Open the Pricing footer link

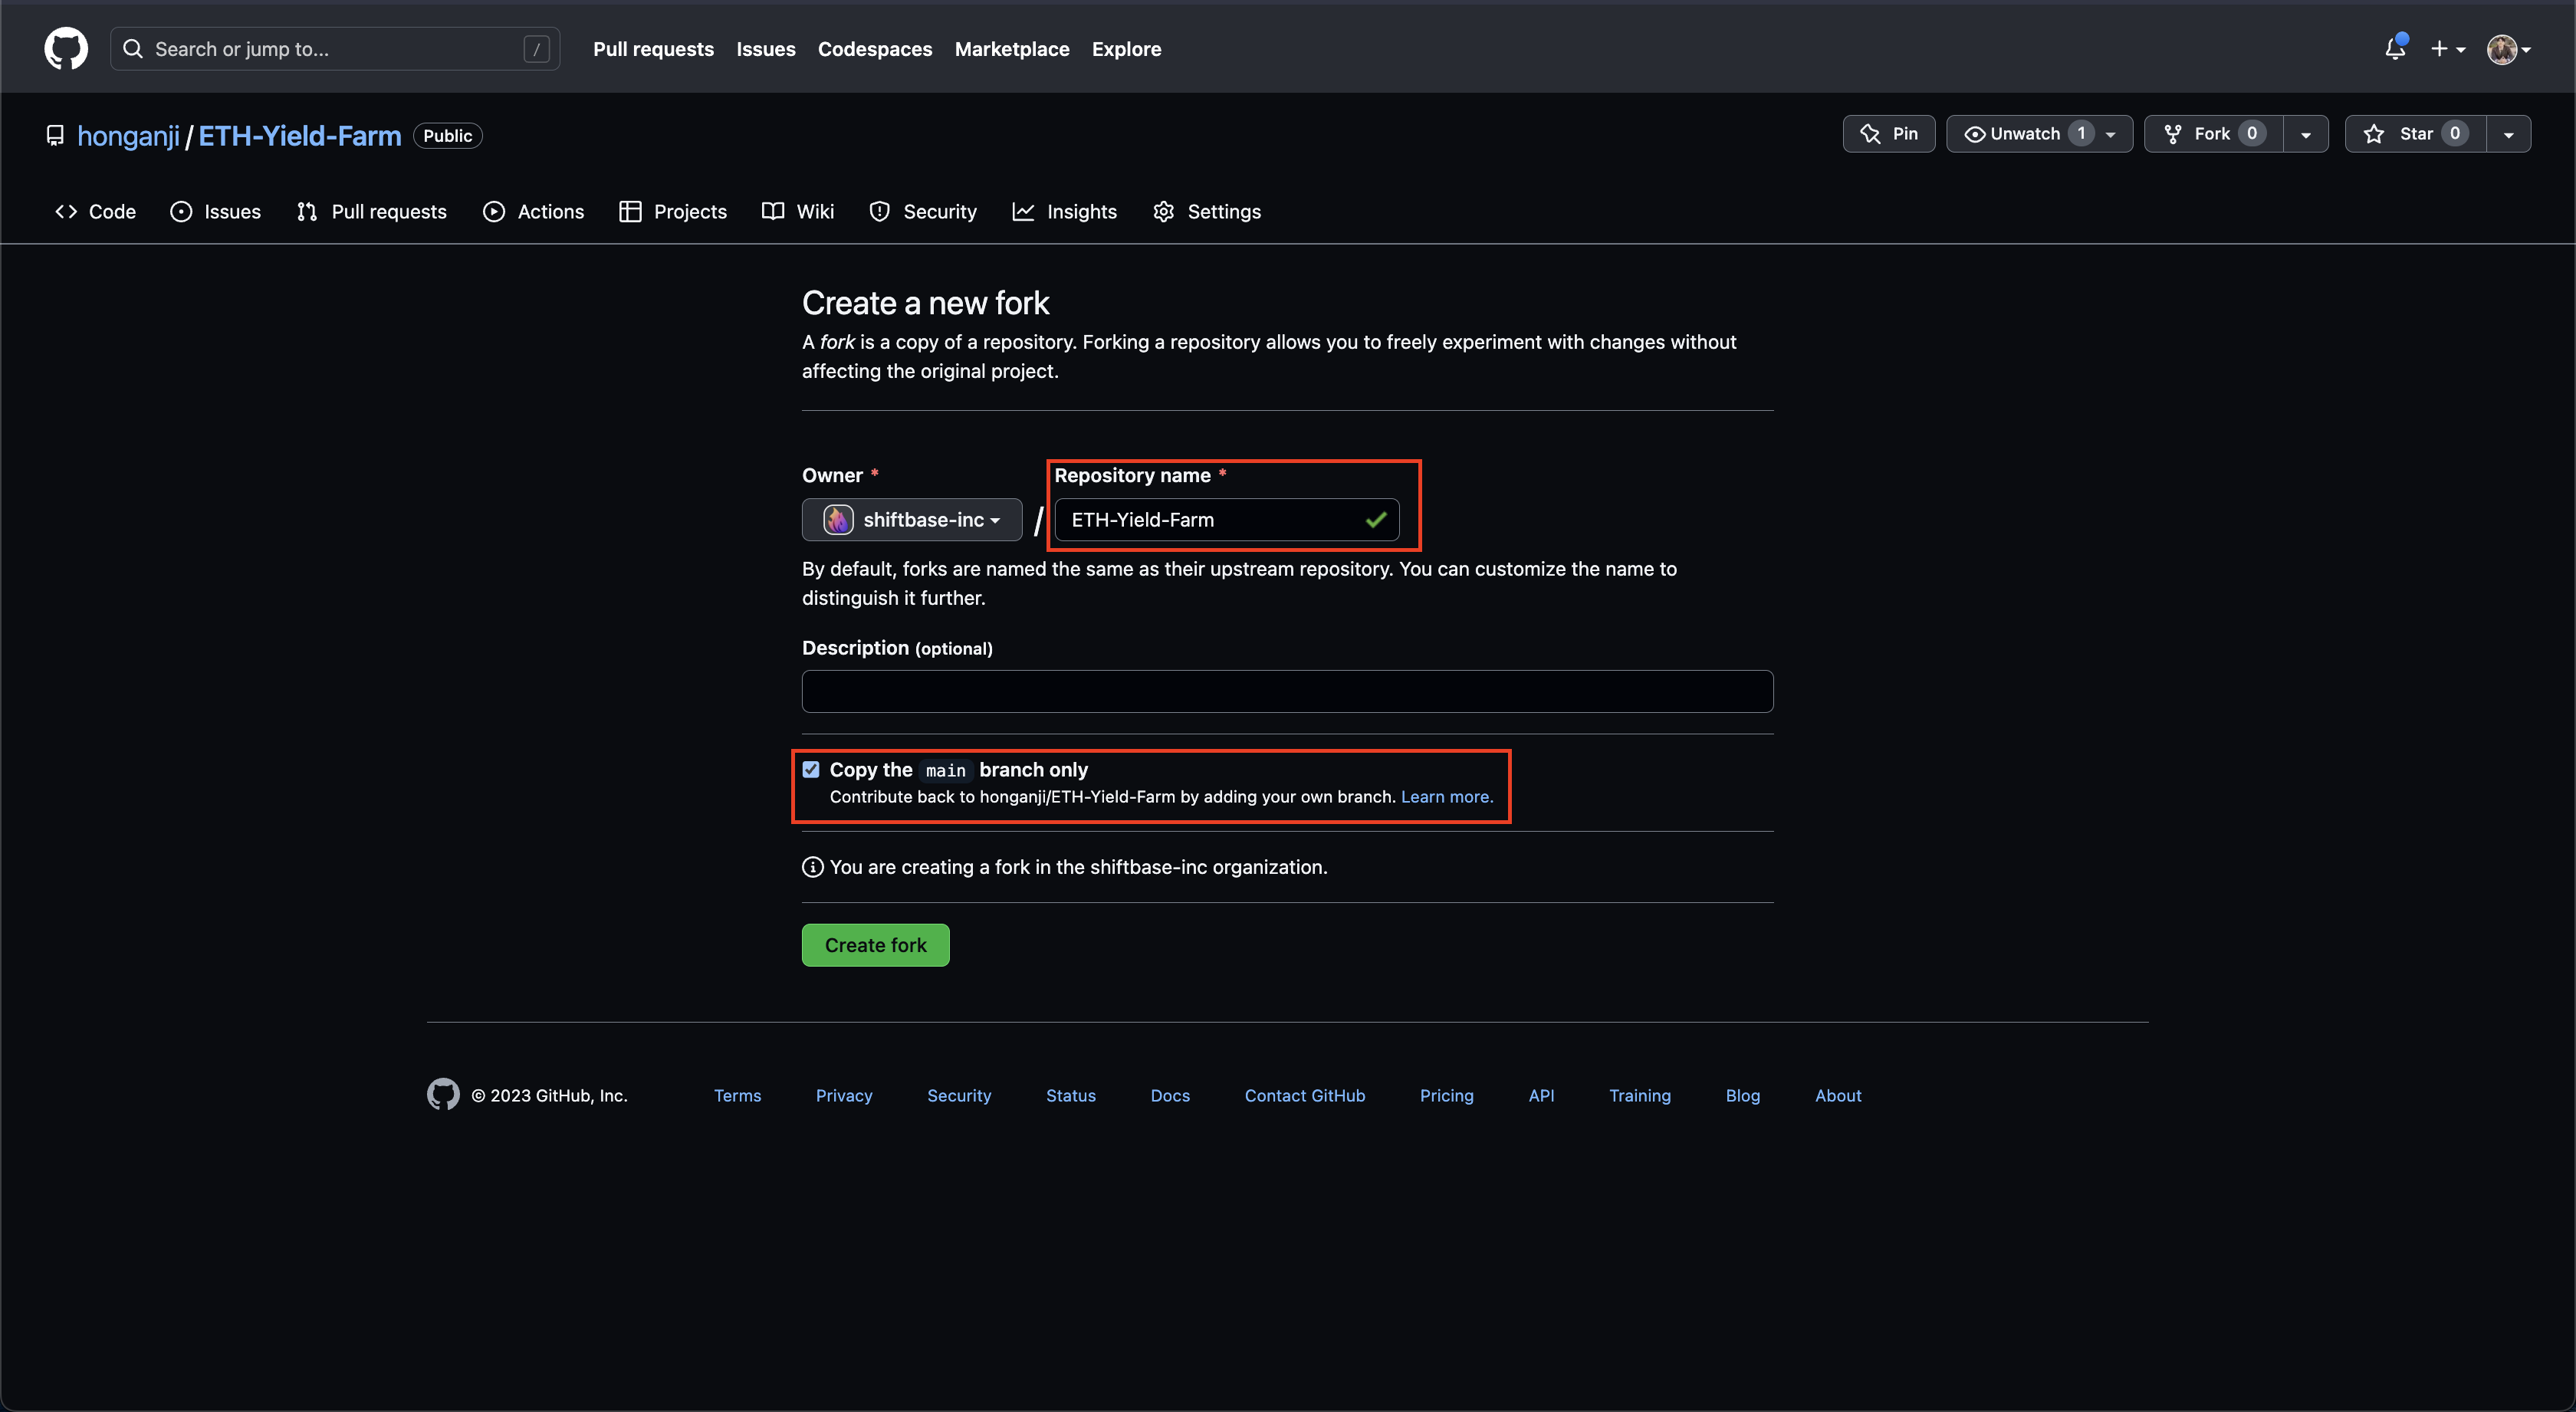1447,1096
